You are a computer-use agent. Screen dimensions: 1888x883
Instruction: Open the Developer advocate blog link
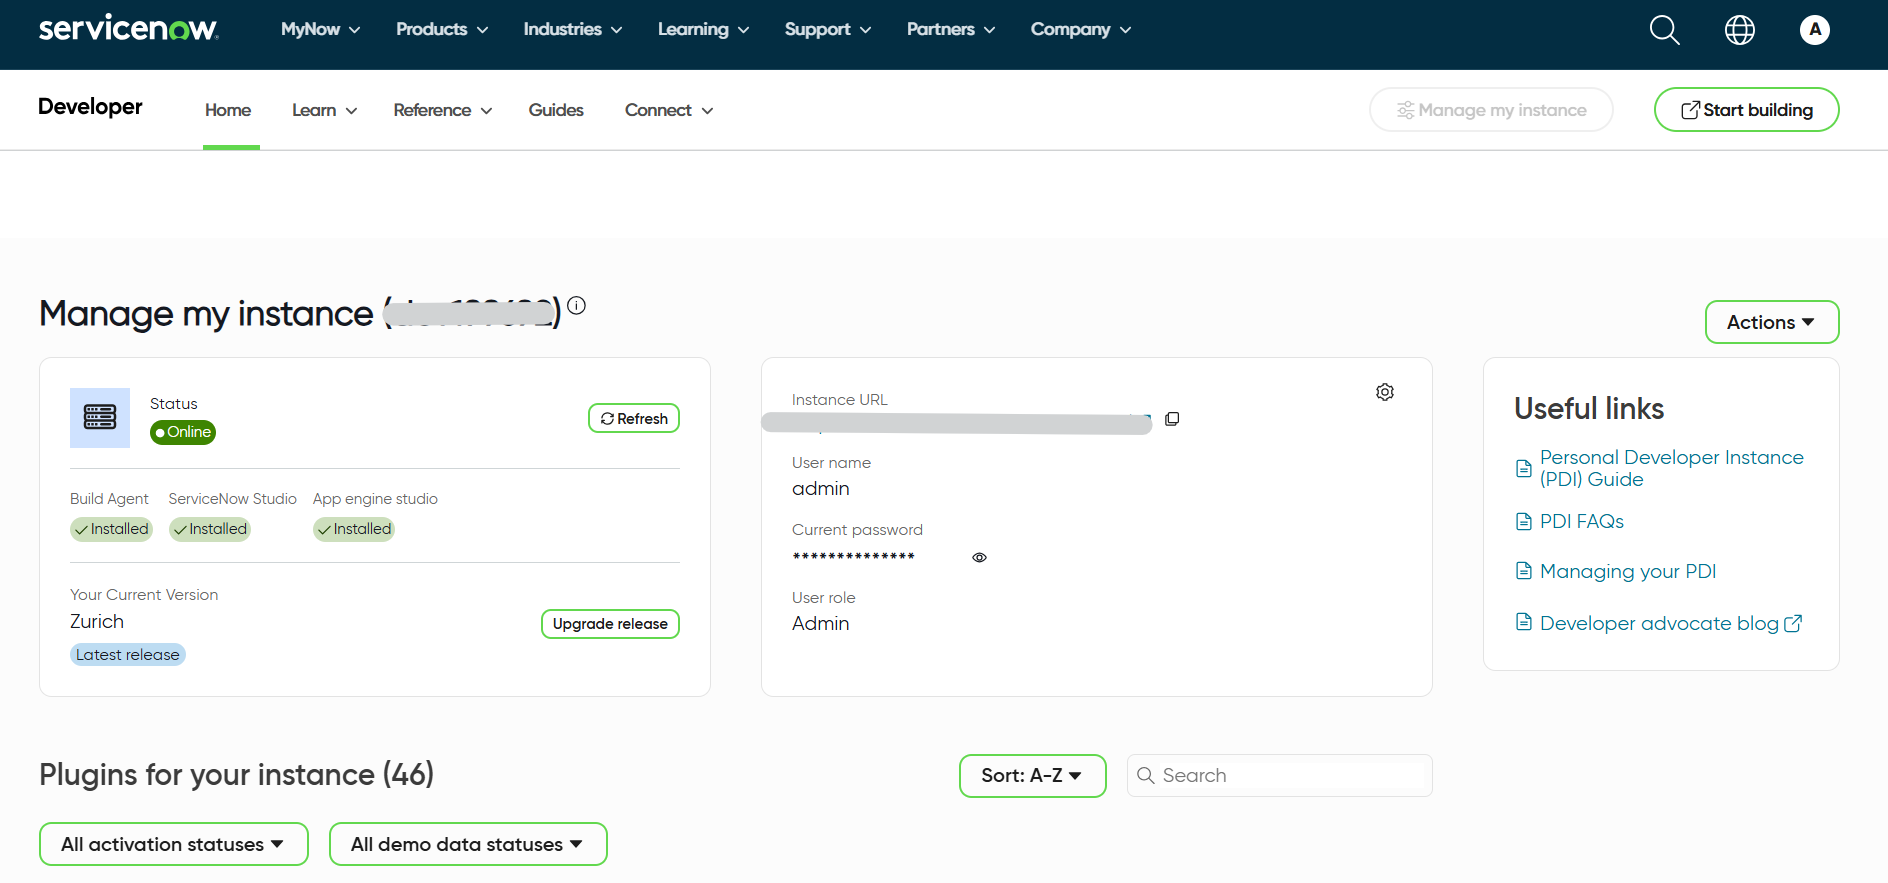1659,623
